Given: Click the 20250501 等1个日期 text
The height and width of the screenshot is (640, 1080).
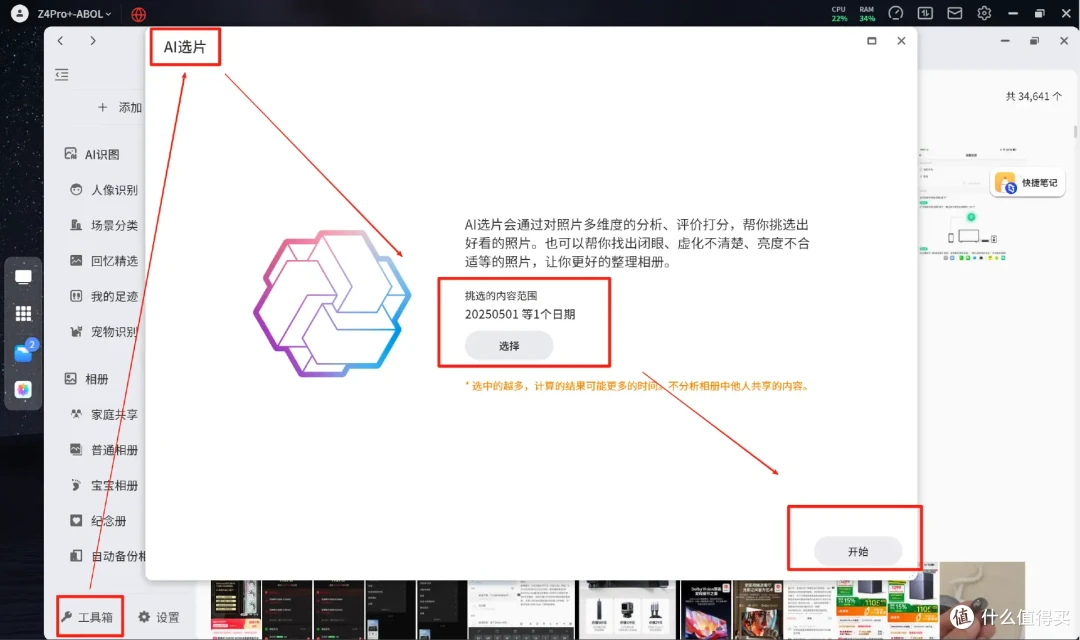Looking at the screenshot, I should (520, 314).
